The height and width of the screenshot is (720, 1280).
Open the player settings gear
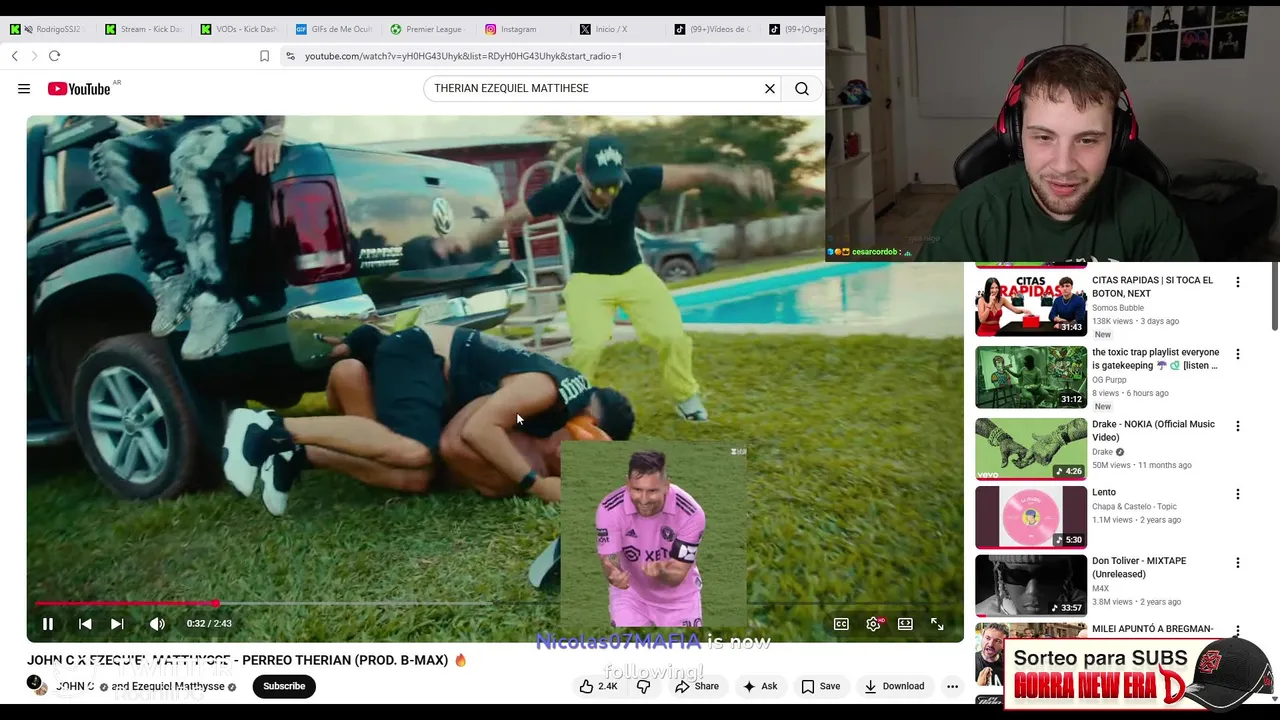(873, 624)
